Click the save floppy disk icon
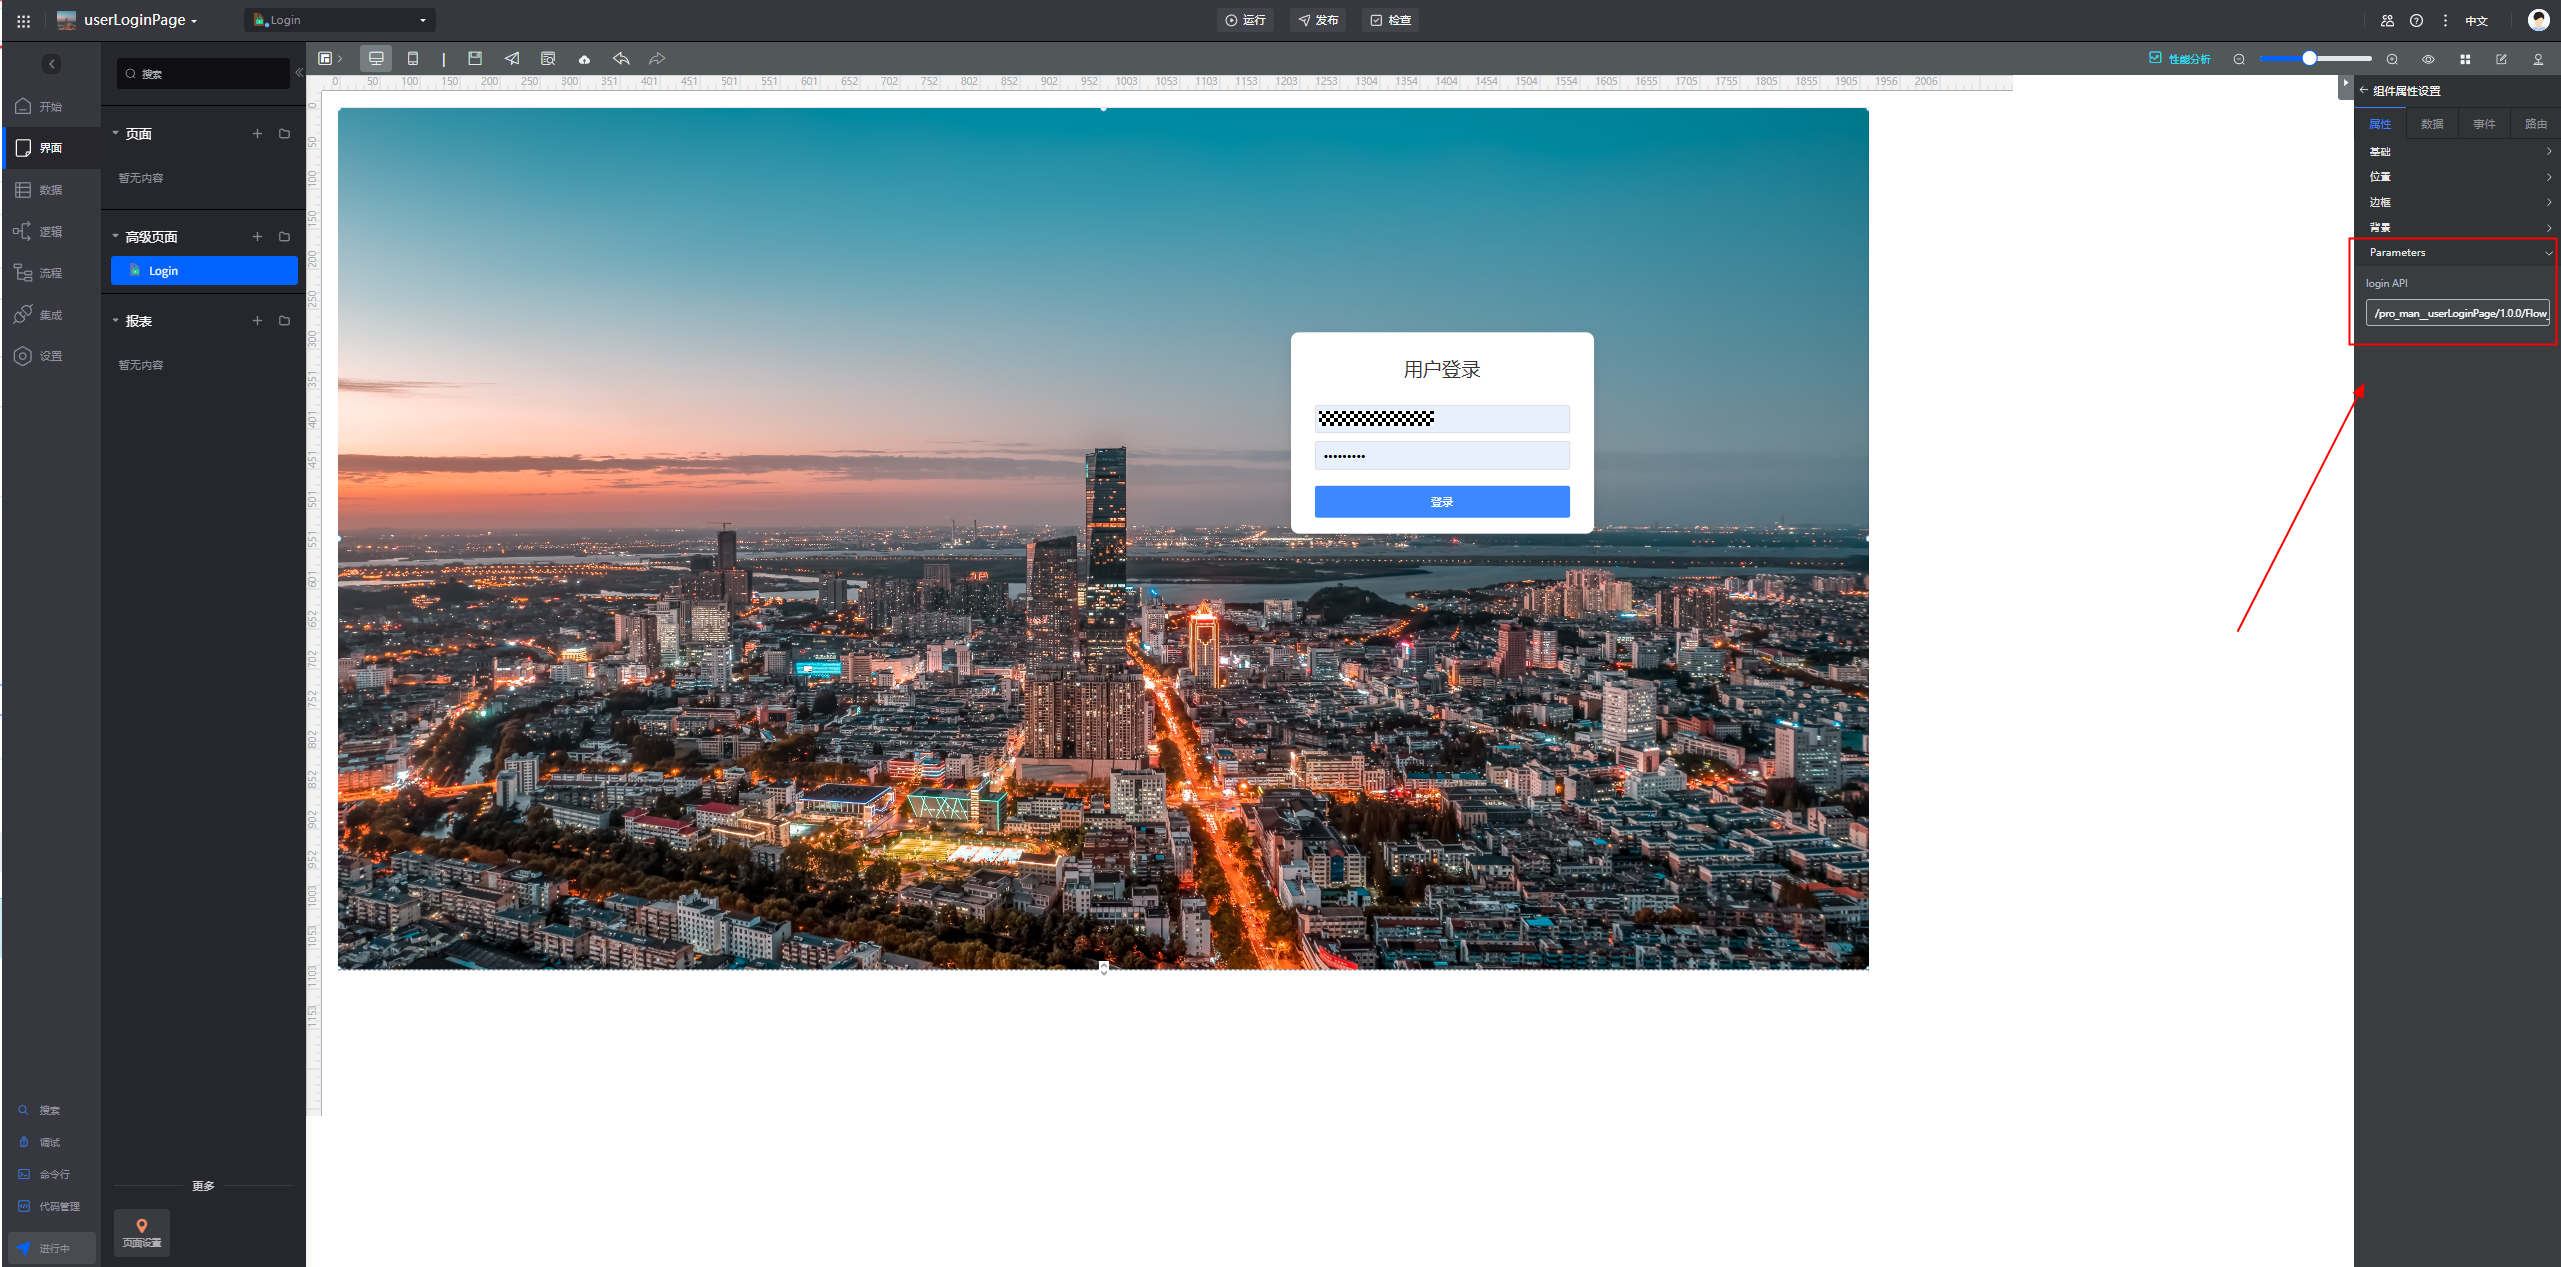Screen dimensions: 2561x1267 click(475, 59)
